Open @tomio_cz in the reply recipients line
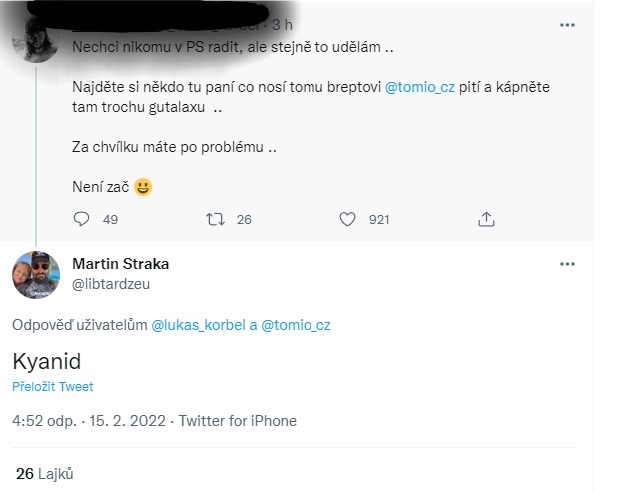This screenshot has width=622, height=494. 296,325
